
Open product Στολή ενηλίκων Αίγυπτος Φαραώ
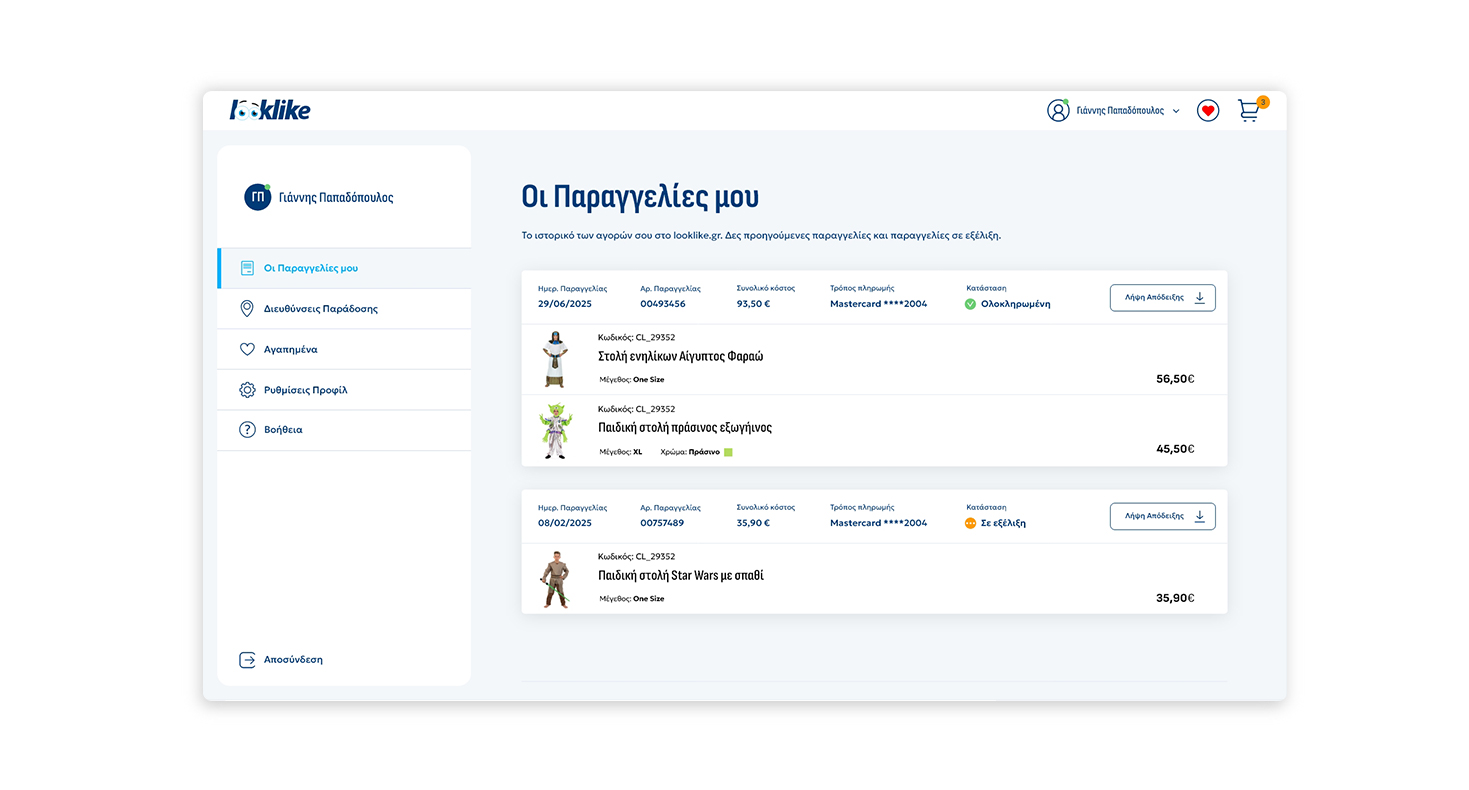[680, 356]
